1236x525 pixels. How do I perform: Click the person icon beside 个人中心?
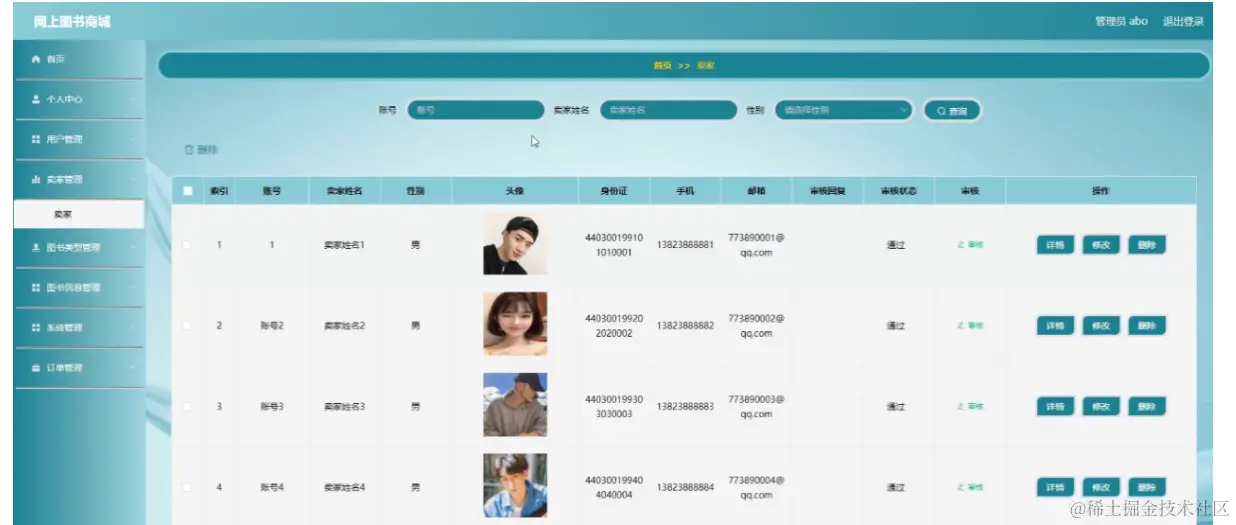tap(36, 100)
